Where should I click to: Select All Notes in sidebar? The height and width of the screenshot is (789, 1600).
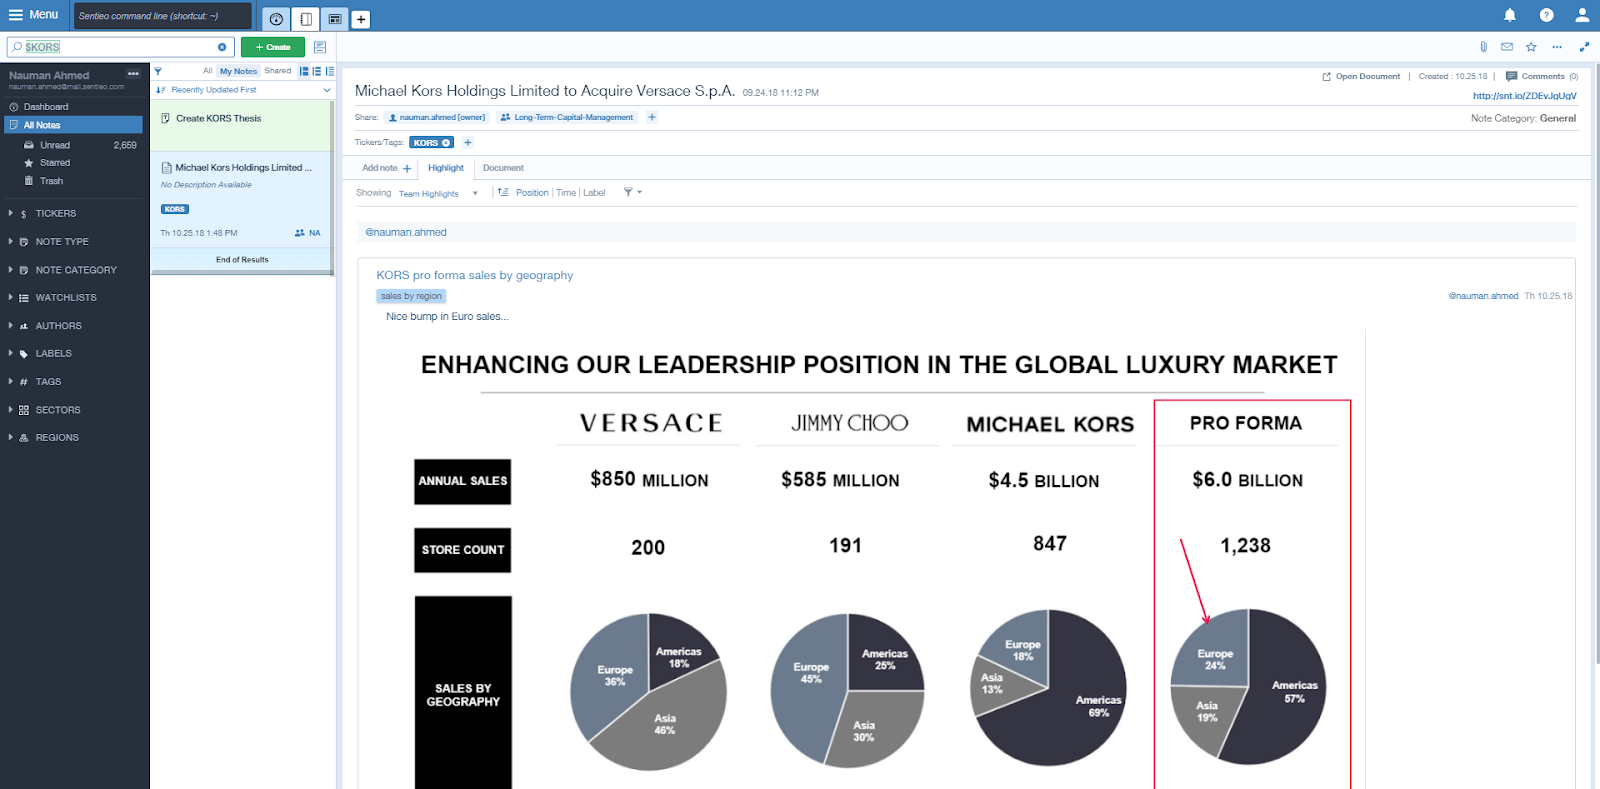74,125
